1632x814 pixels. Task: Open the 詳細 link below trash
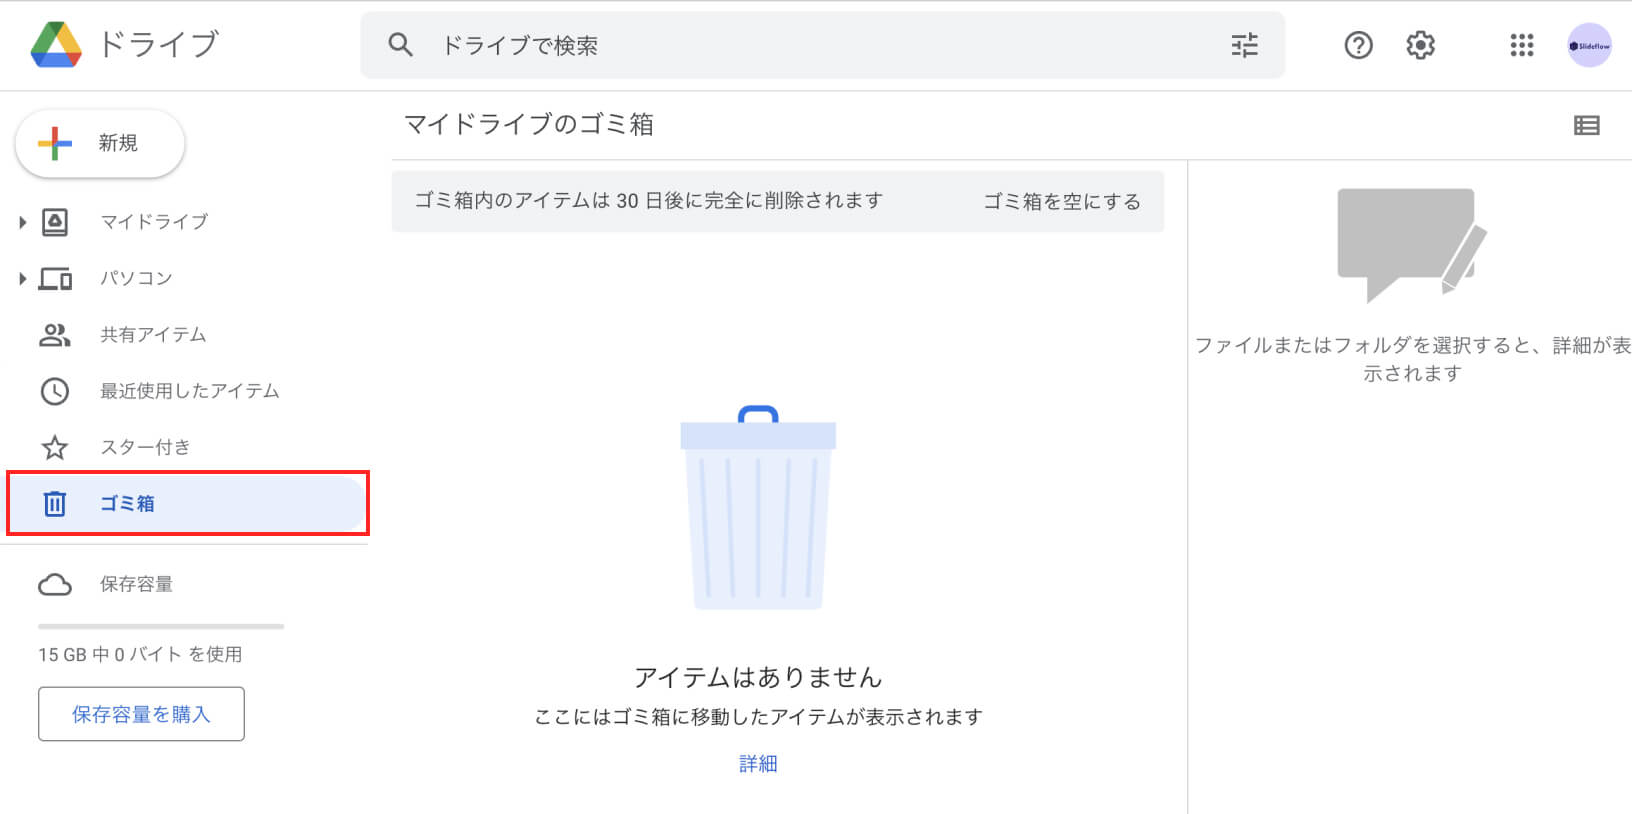pyautogui.click(x=758, y=764)
